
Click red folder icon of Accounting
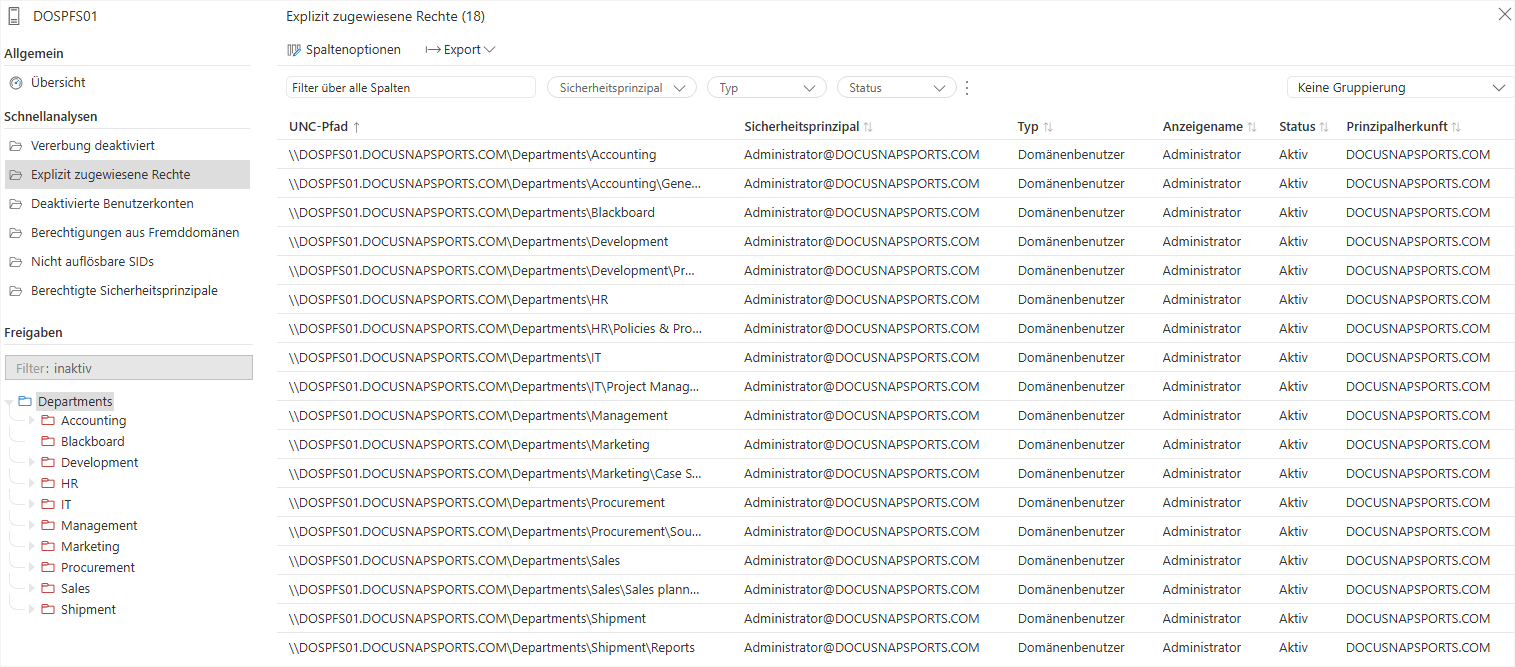coord(48,421)
